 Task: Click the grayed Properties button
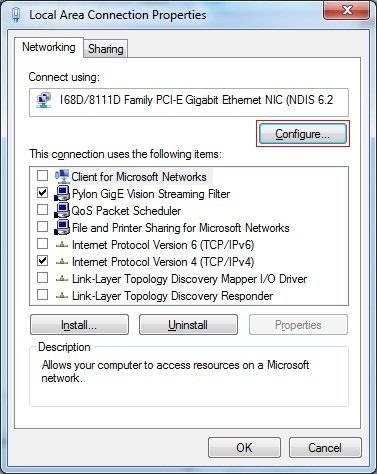[298, 325]
